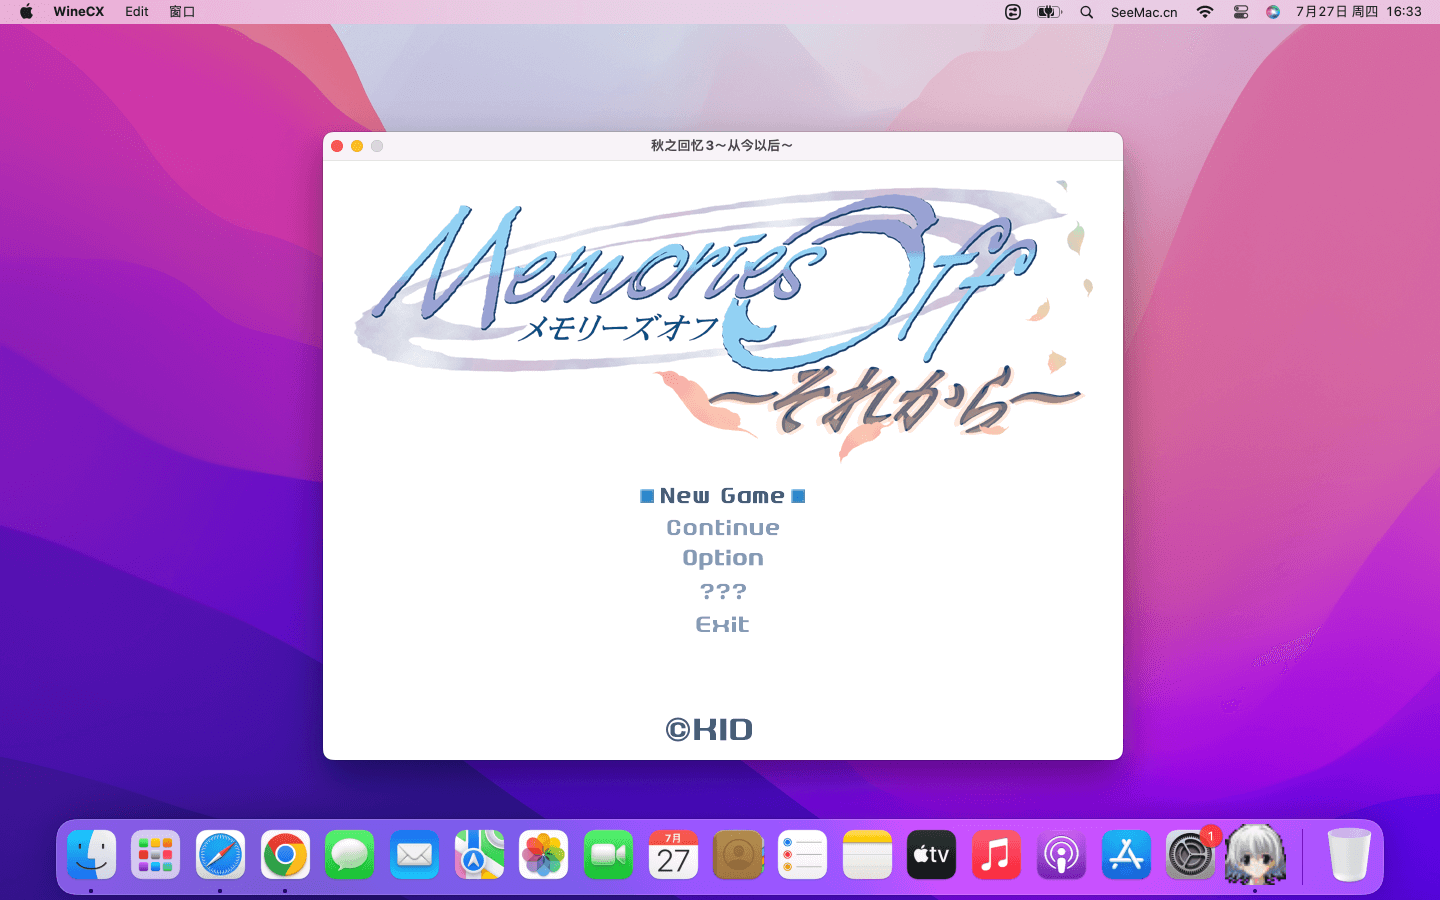Viewport: 1440px width, 900px height.
Task: Open Mail from the Dock
Action: point(414,855)
